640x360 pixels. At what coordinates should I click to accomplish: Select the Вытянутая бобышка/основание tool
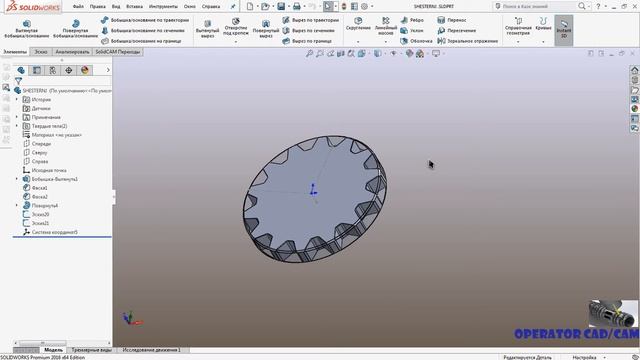(x=27, y=29)
